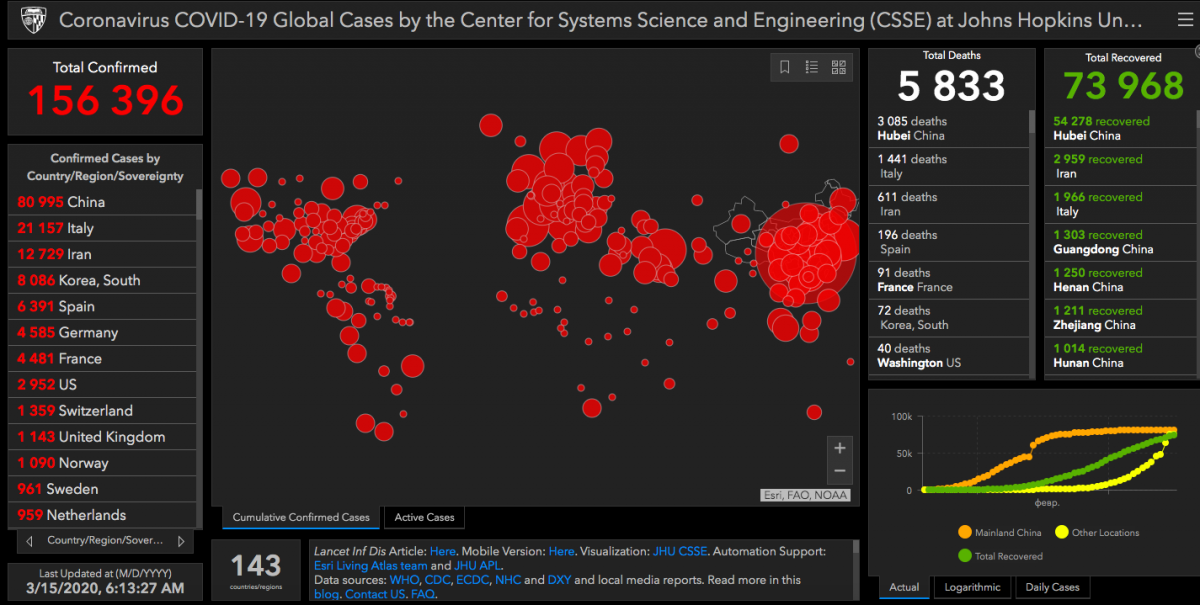
Task: Switch to the Logarithmic chart view
Action: click(x=971, y=588)
